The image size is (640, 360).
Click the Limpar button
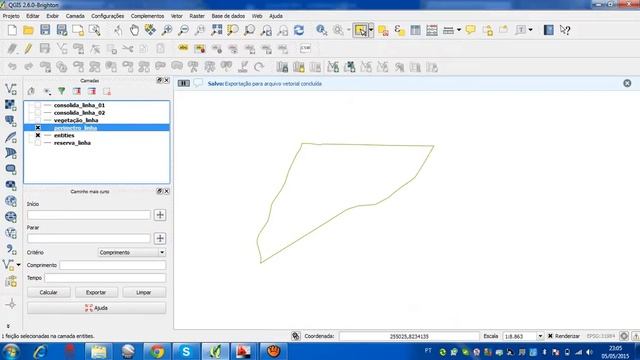tap(144, 292)
